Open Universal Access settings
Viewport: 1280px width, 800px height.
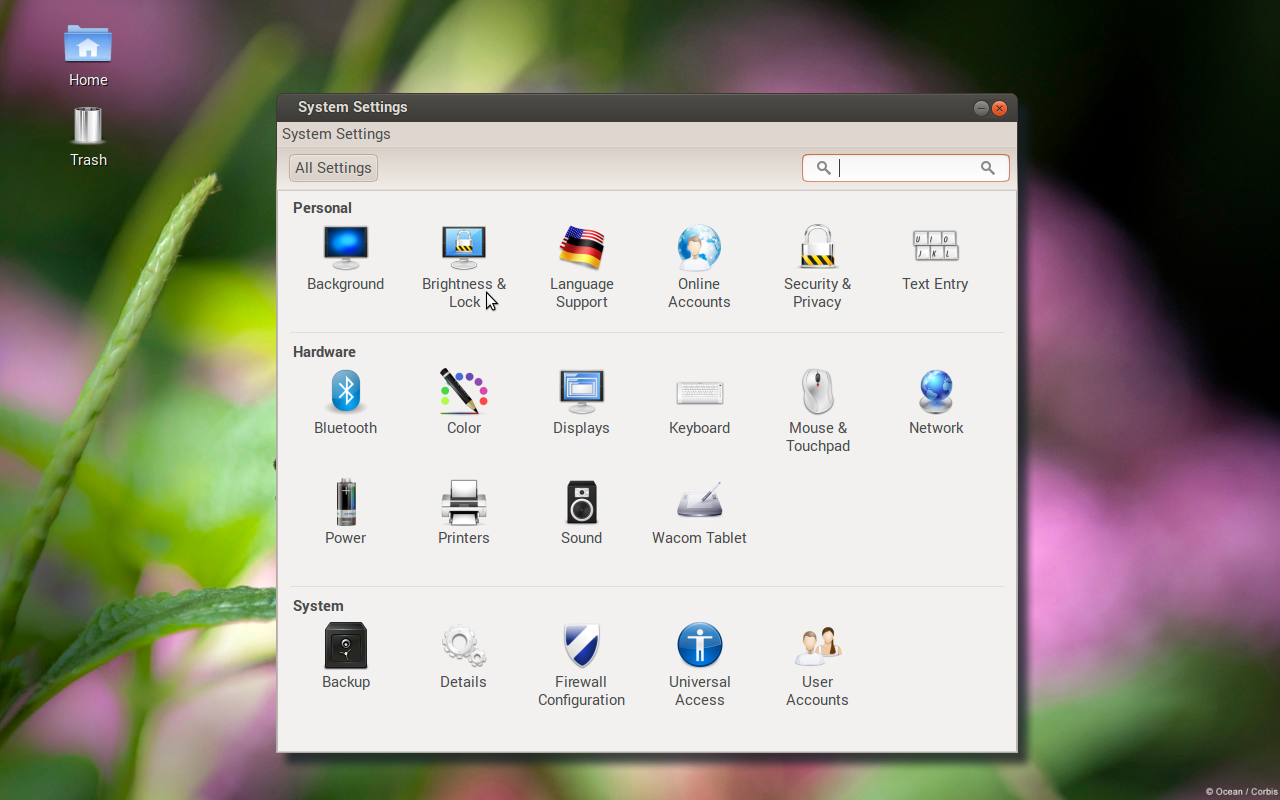click(x=699, y=646)
